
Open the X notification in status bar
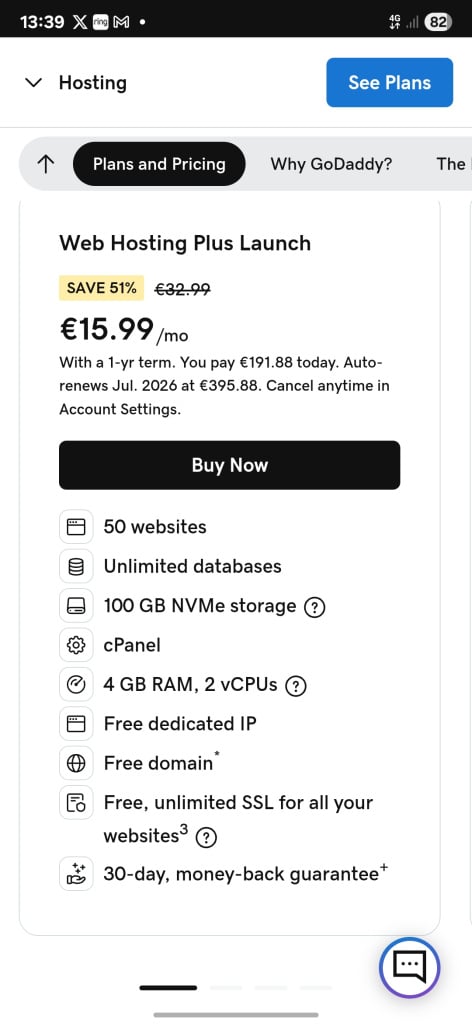tap(80, 22)
